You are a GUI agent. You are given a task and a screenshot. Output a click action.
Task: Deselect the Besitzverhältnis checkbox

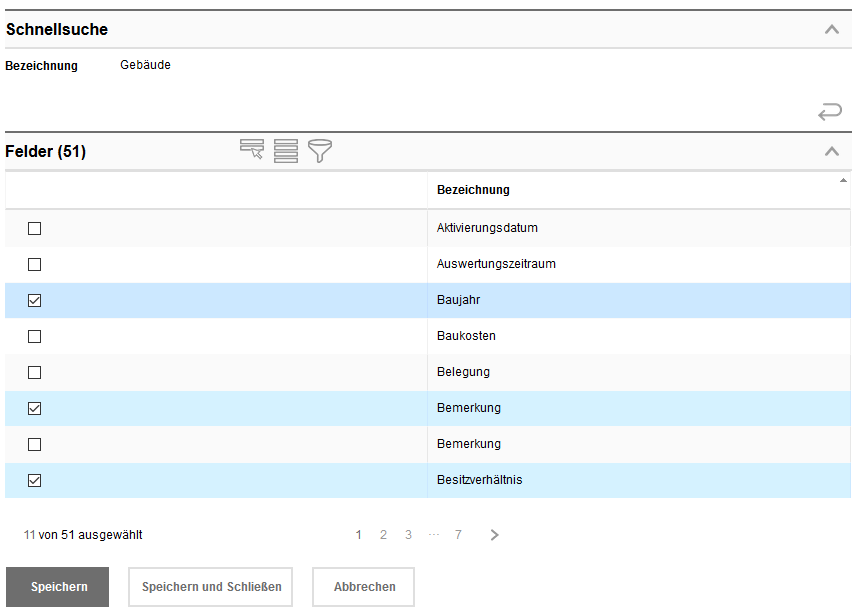(x=35, y=480)
